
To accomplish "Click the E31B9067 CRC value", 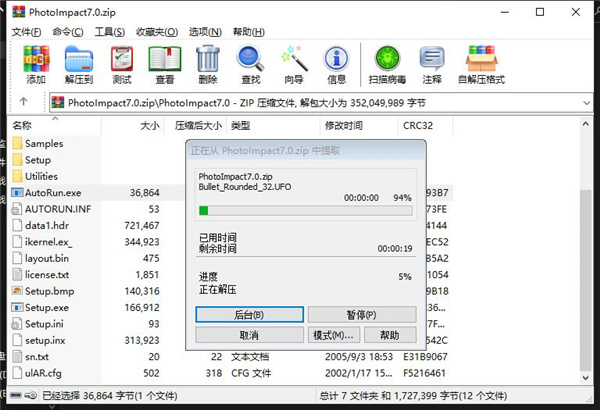I will (425, 357).
